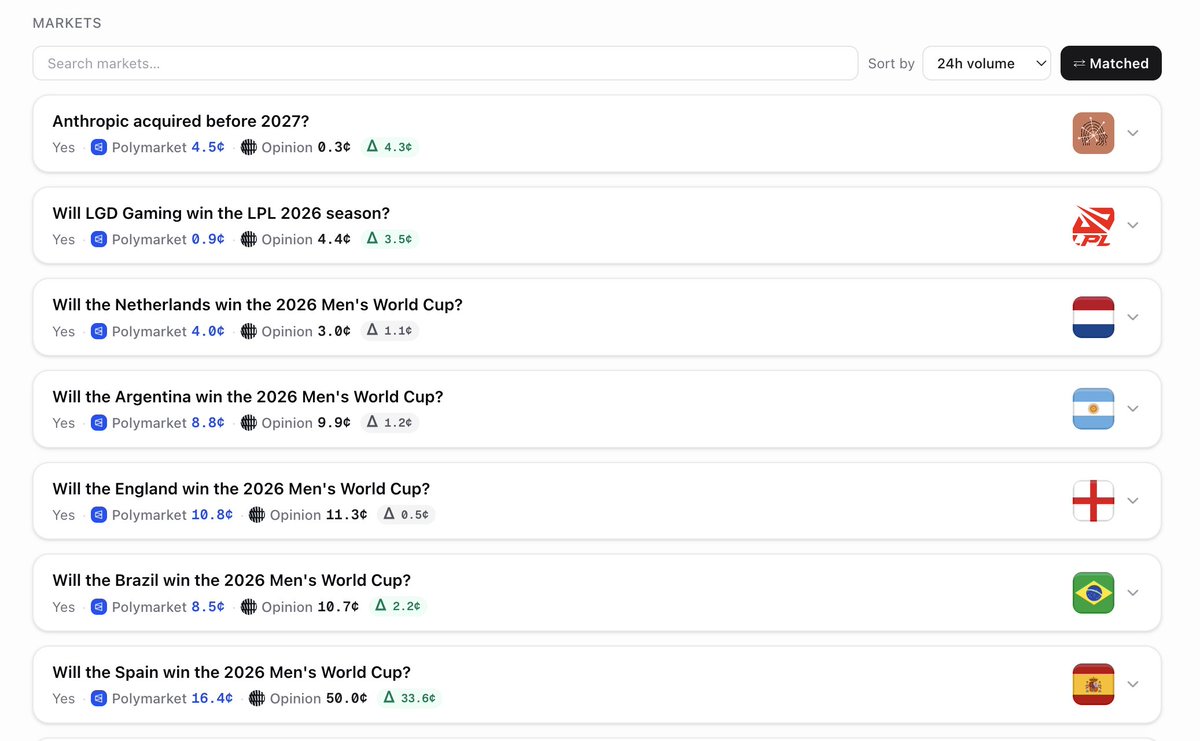Click the 3.5¢ delta badge
The height and width of the screenshot is (741, 1200).
(390, 239)
